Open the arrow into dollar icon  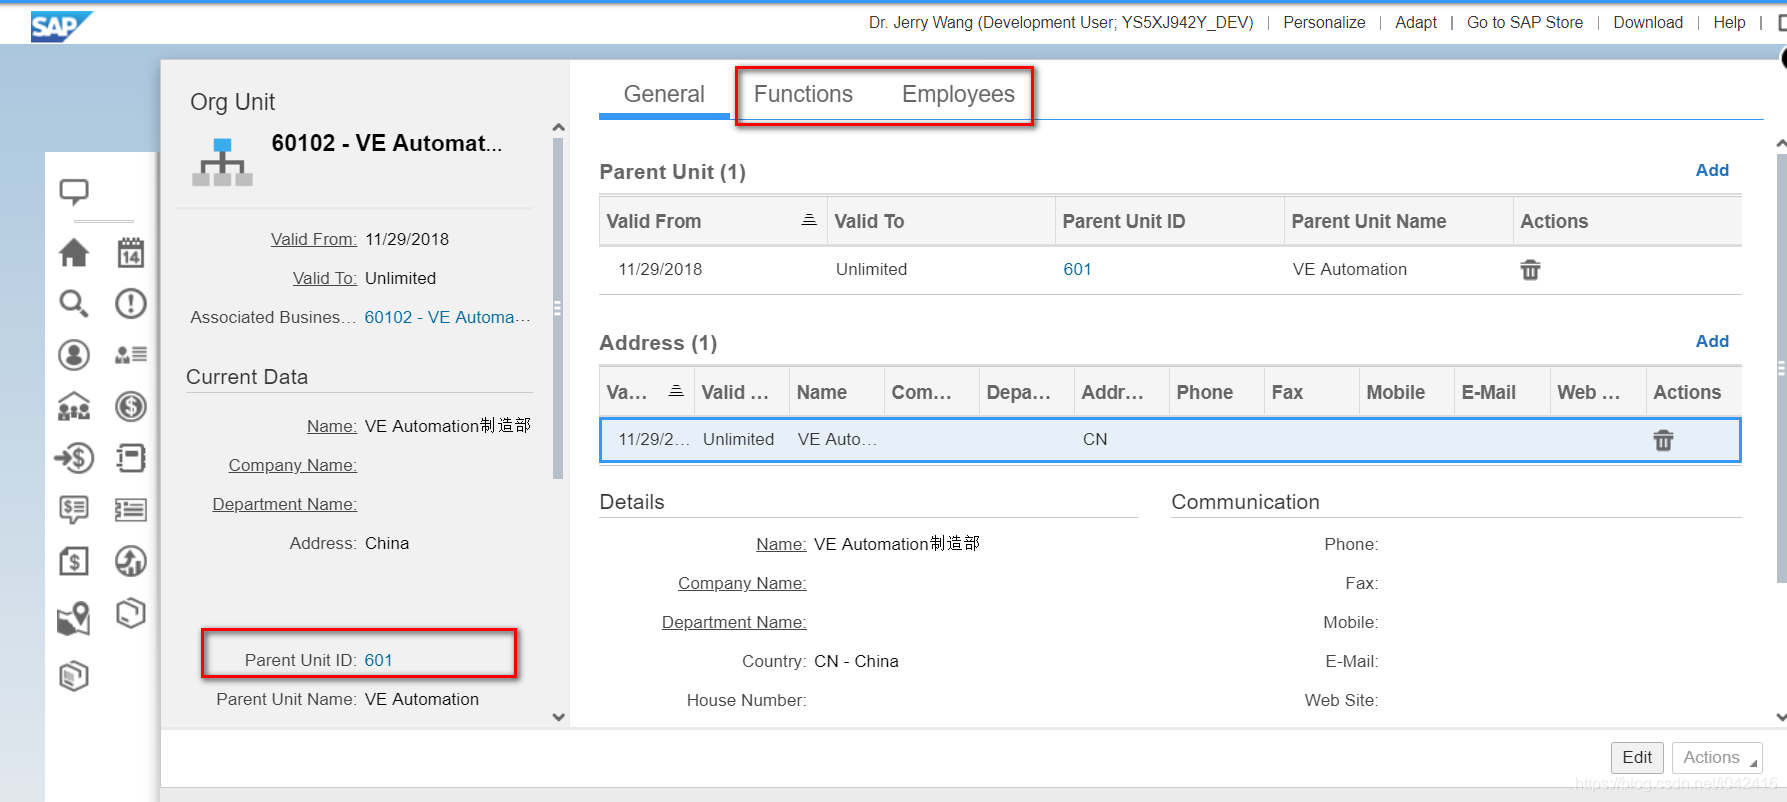(74, 458)
